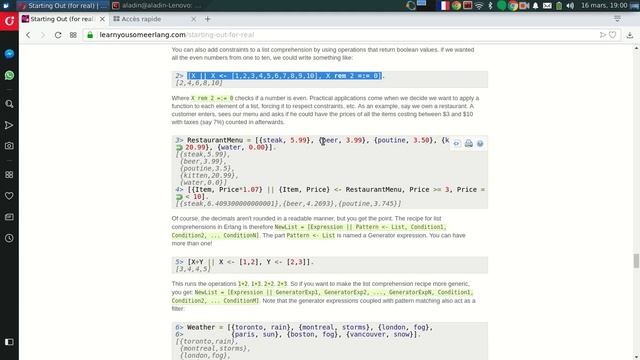Switch to aladin@aladin-Lenovo terminal taskbar window
The height and width of the screenshot is (360, 640).
[x=157, y=6]
